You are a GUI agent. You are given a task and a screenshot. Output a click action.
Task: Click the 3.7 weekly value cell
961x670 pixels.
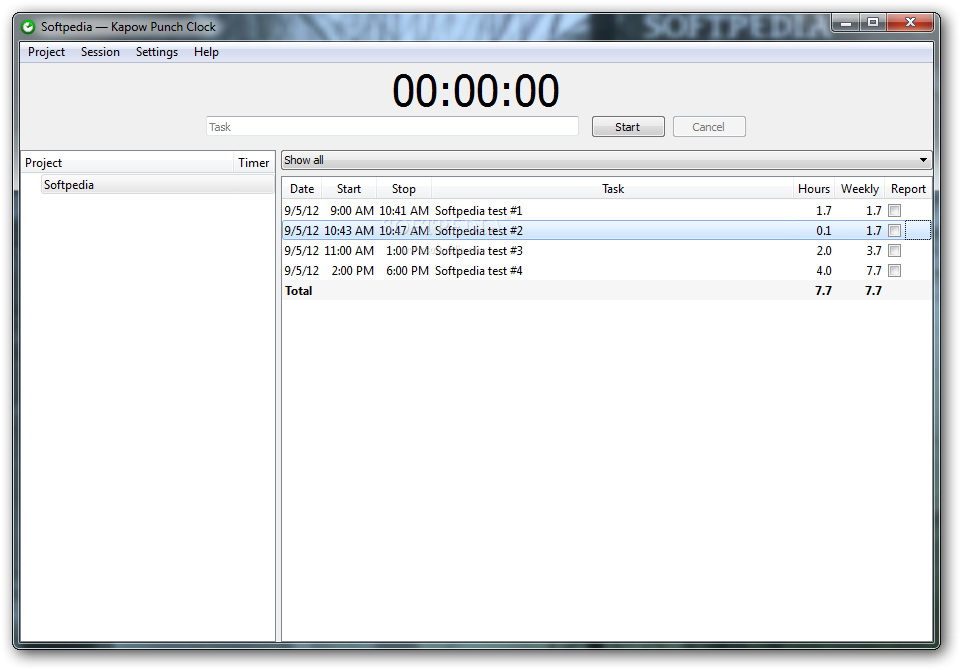[874, 251]
